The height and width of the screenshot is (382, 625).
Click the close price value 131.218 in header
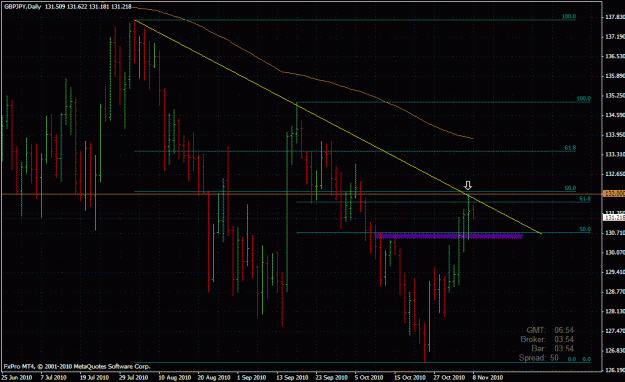coord(121,7)
